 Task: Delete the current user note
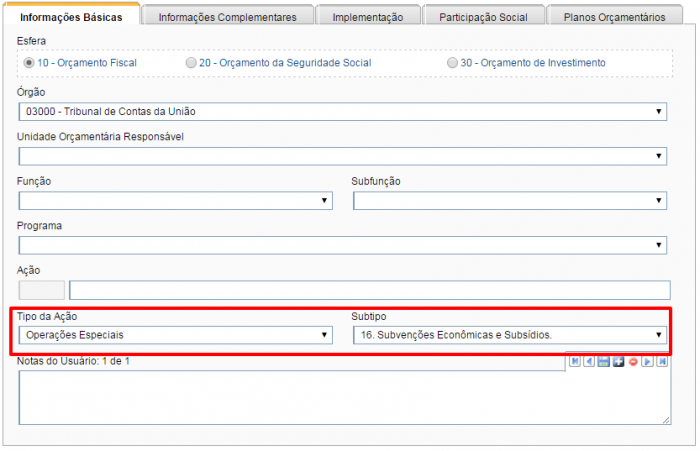633,361
